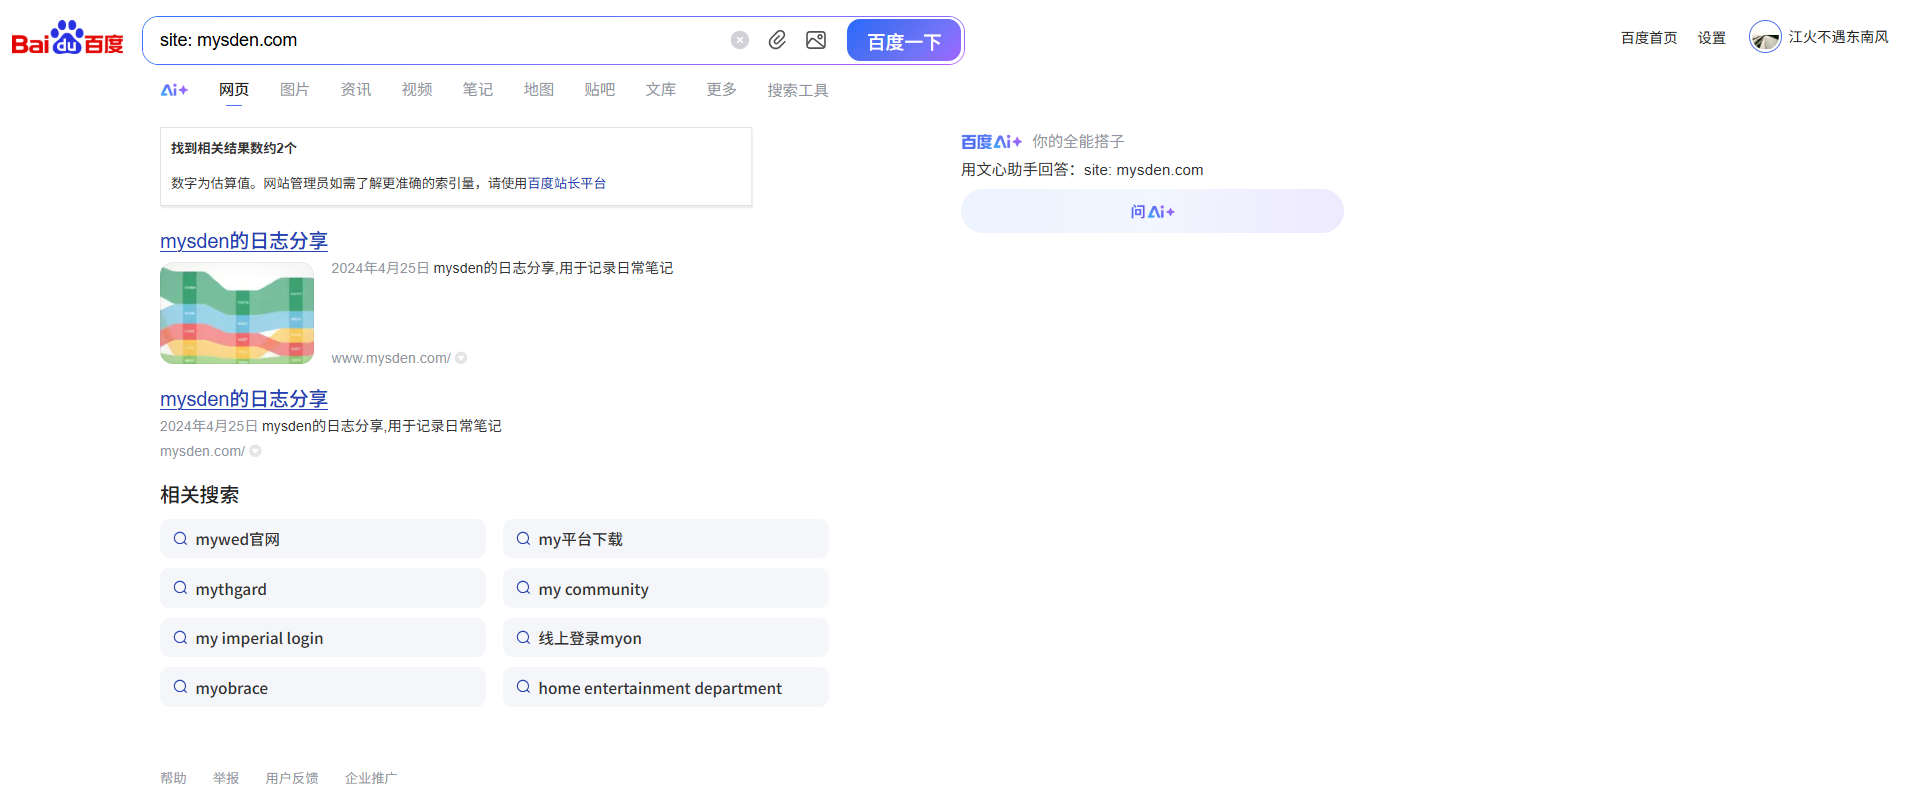The height and width of the screenshot is (811, 1910).
Task: Click the 百度一下 search button
Action: click(904, 41)
